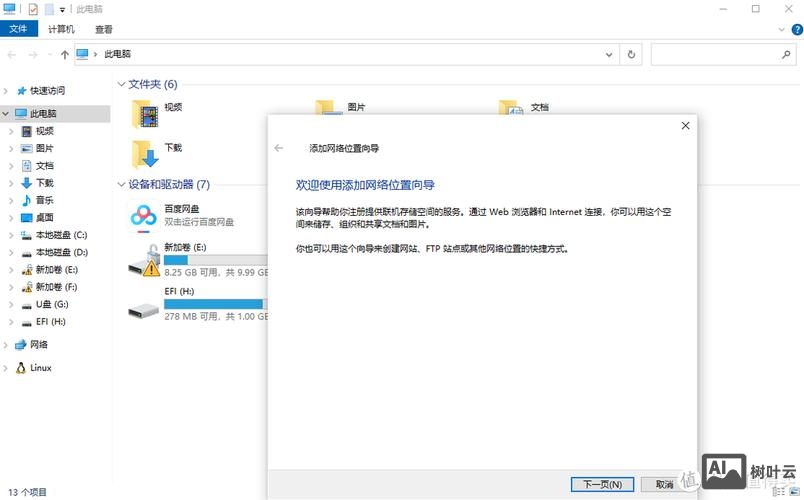Click the back navigation arrow in Explorer
This screenshot has width=804, height=500.
(x=12, y=54)
